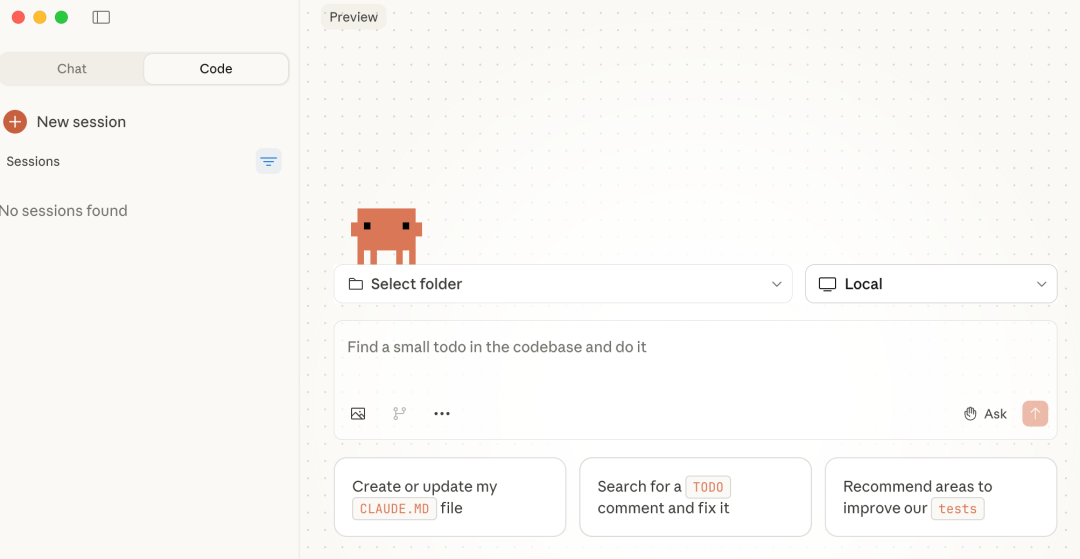Click the chevron on Select folder
Screen dimensions: 1080x559
click(776, 284)
